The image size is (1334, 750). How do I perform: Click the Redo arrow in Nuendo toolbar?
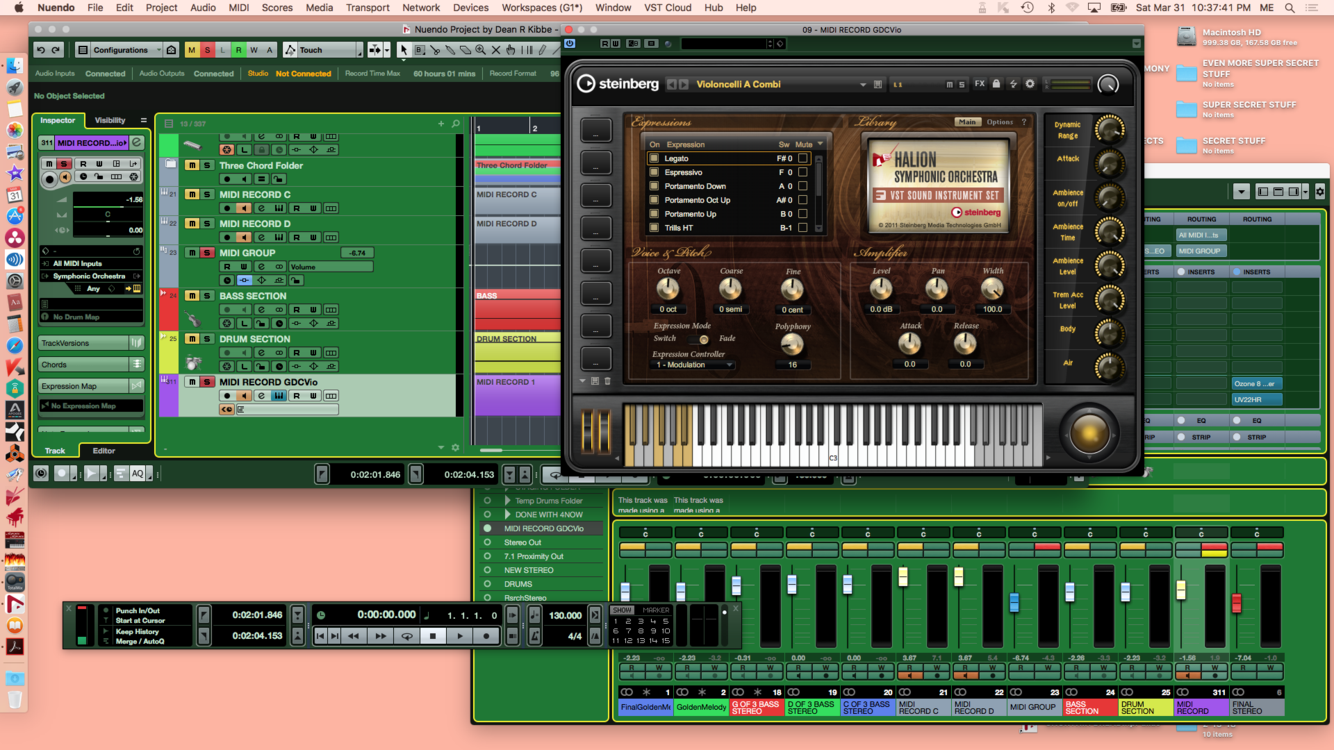coord(56,50)
